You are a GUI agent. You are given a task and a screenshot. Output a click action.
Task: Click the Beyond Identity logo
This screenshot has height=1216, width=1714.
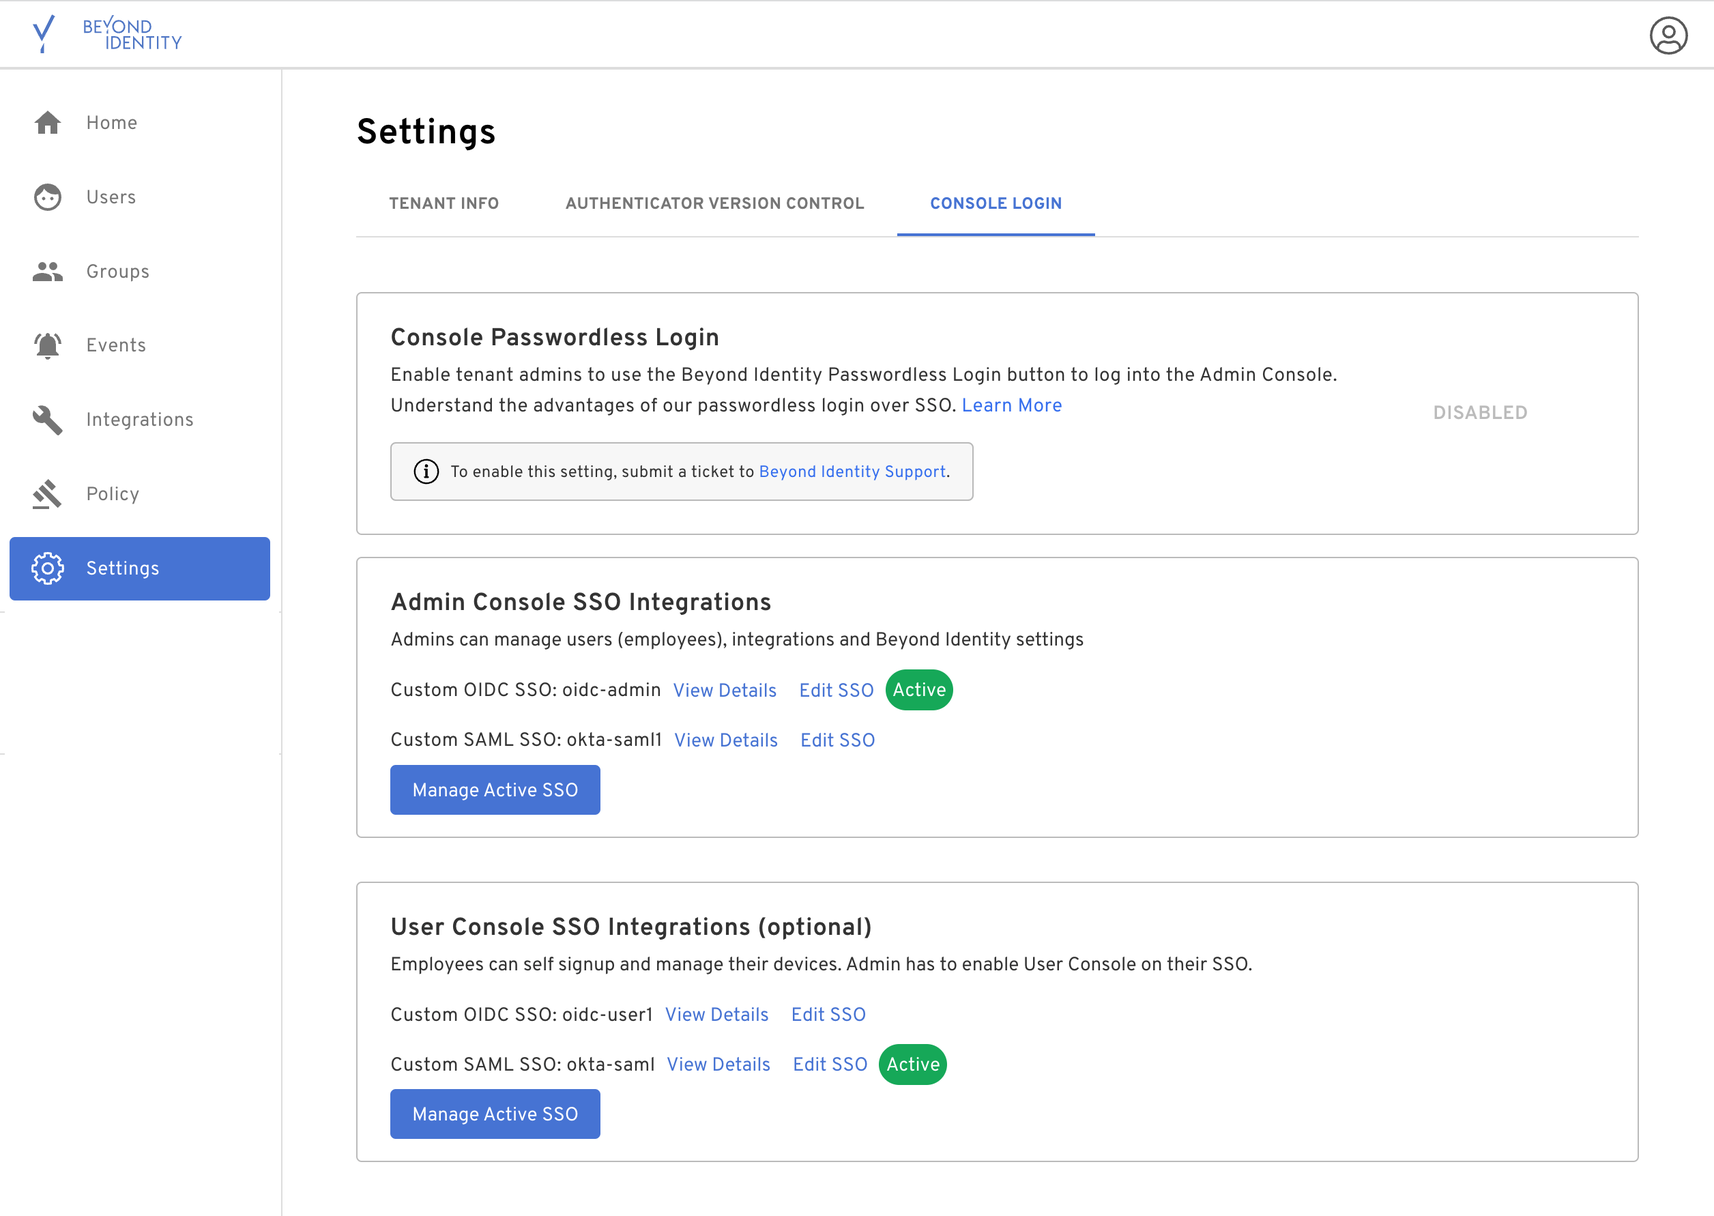[x=107, y=35]
